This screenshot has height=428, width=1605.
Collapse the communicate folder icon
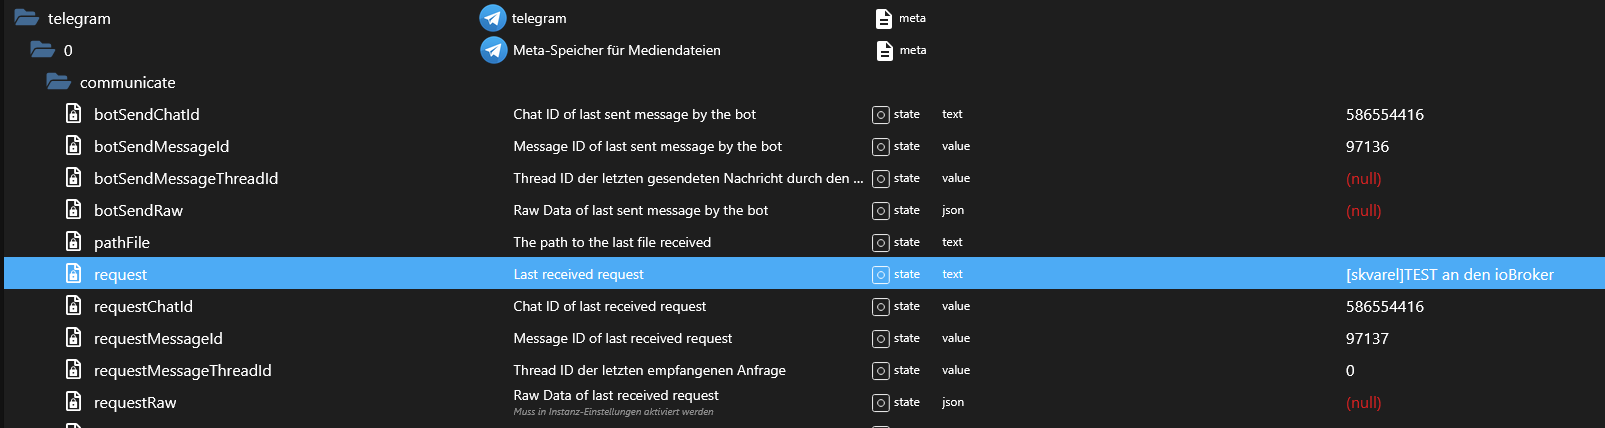pos(58,82)
